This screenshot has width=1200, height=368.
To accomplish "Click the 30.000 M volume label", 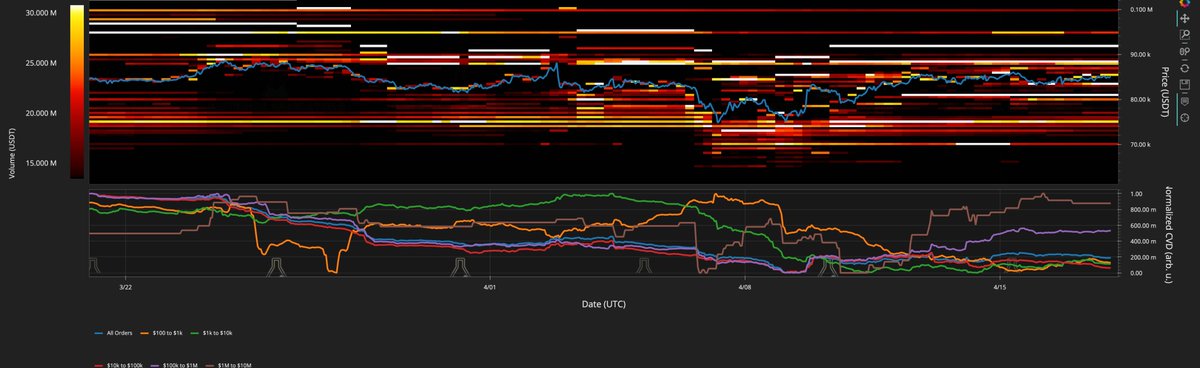I will click(x=42, y=14).
